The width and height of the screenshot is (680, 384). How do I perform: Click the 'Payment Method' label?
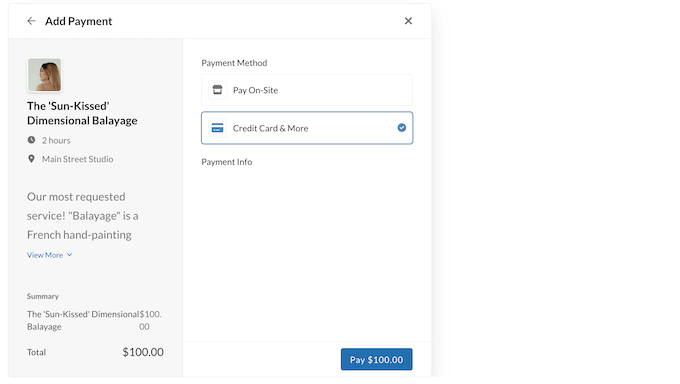[x=234, y=63]
